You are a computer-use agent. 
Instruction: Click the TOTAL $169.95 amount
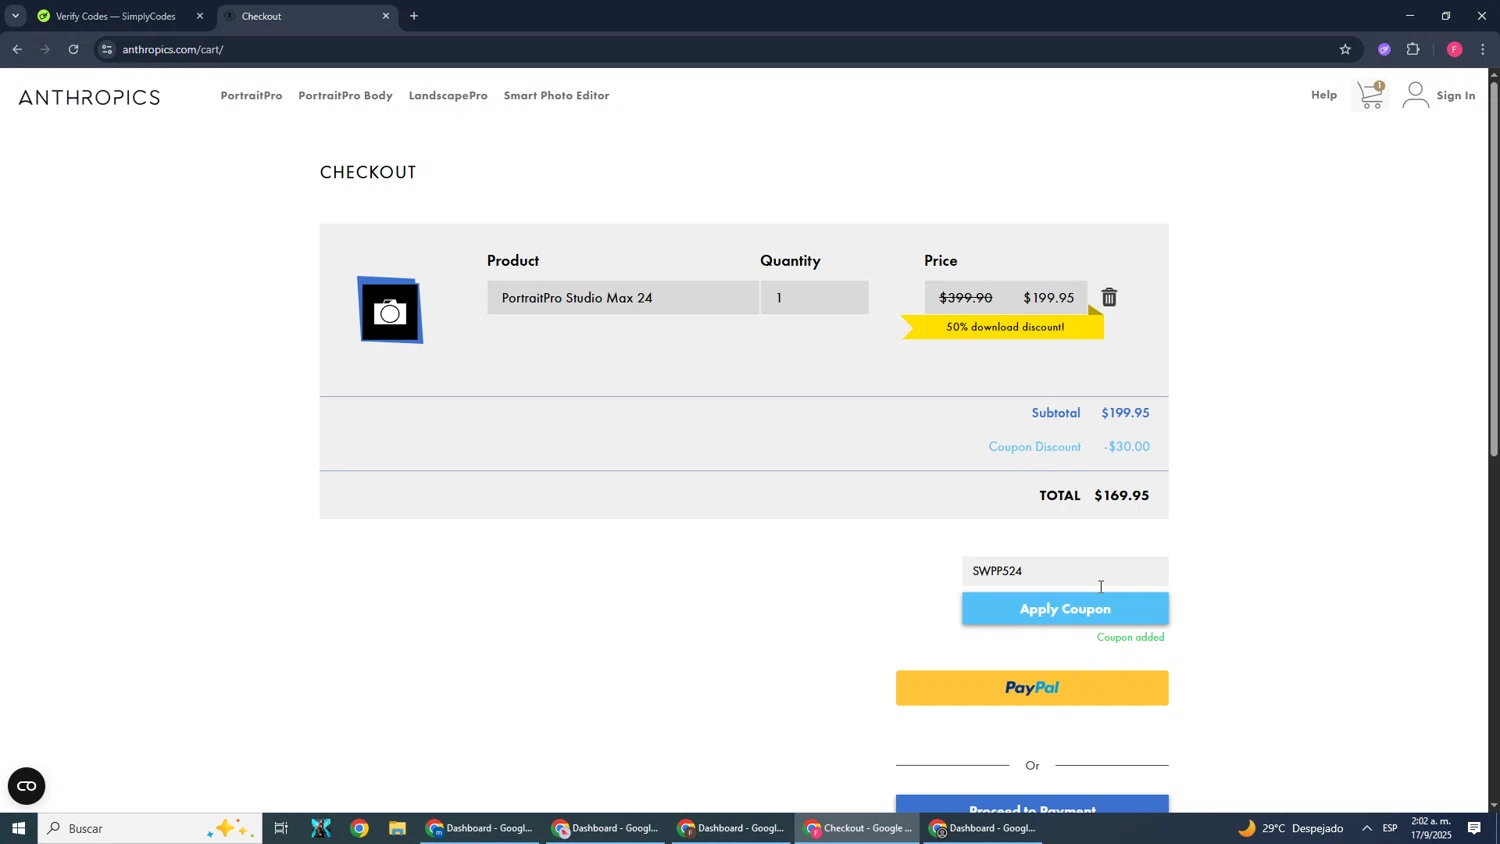(x=1121, y=496)
